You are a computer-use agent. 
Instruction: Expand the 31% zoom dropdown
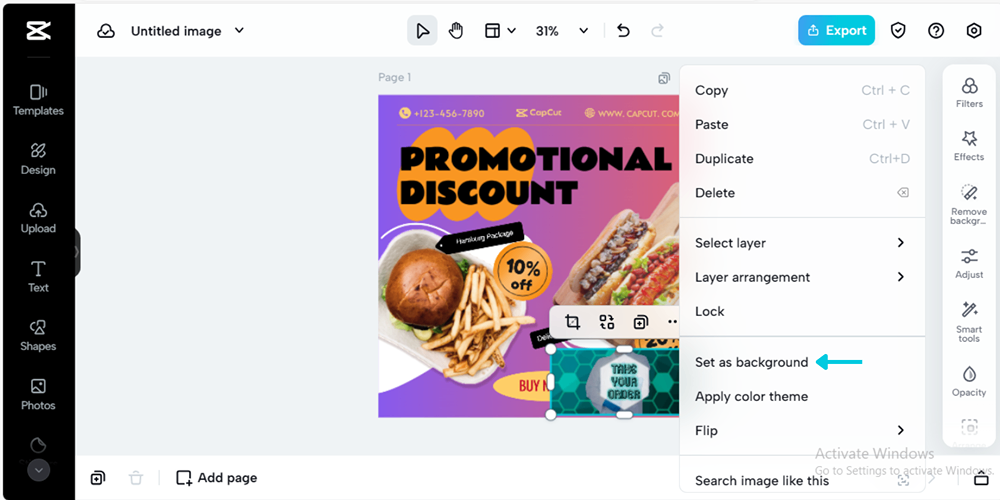coord(562,31)
